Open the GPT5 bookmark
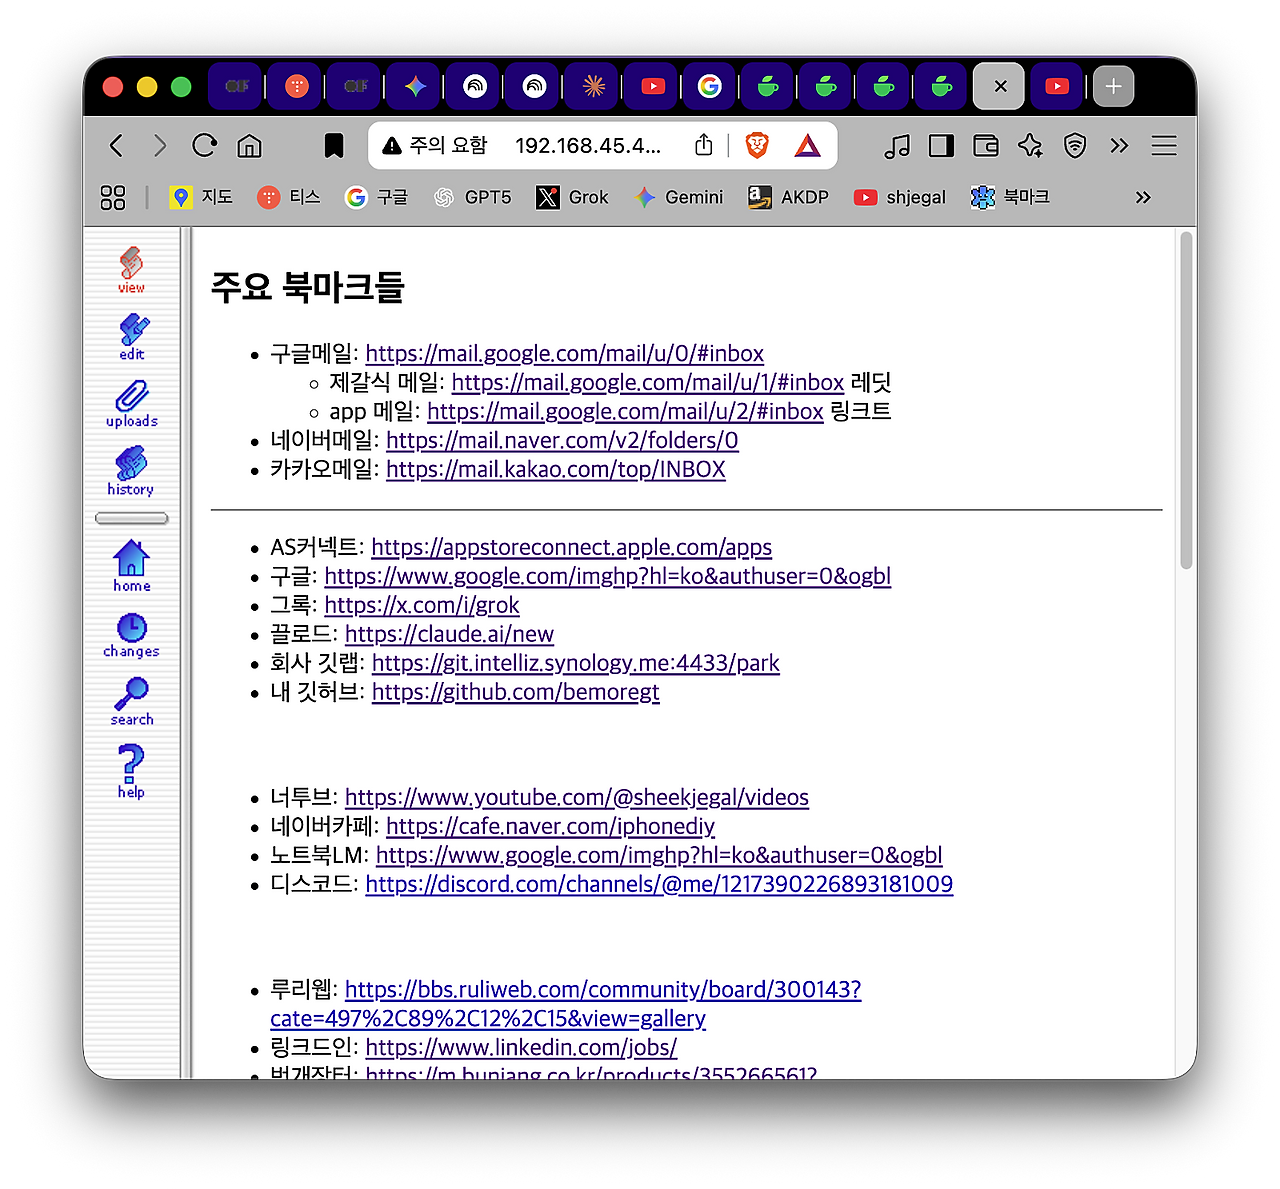 tap(472, 197)
